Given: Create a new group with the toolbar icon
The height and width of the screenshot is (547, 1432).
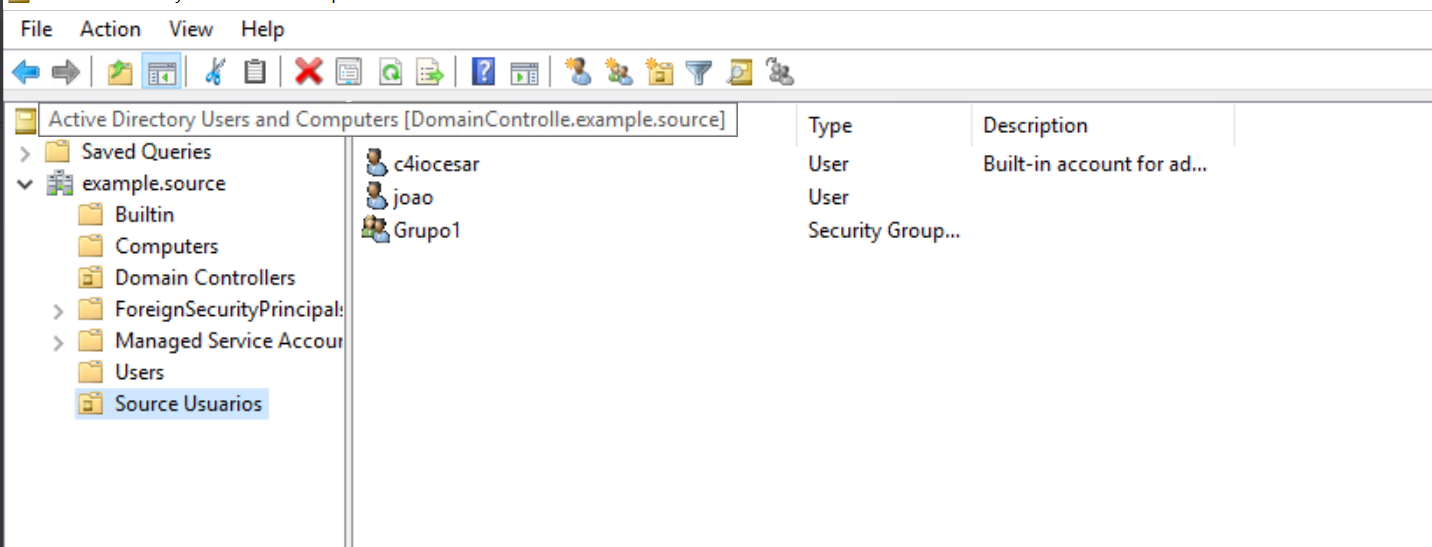Looking at the screenshot, I should coord(619,72).
